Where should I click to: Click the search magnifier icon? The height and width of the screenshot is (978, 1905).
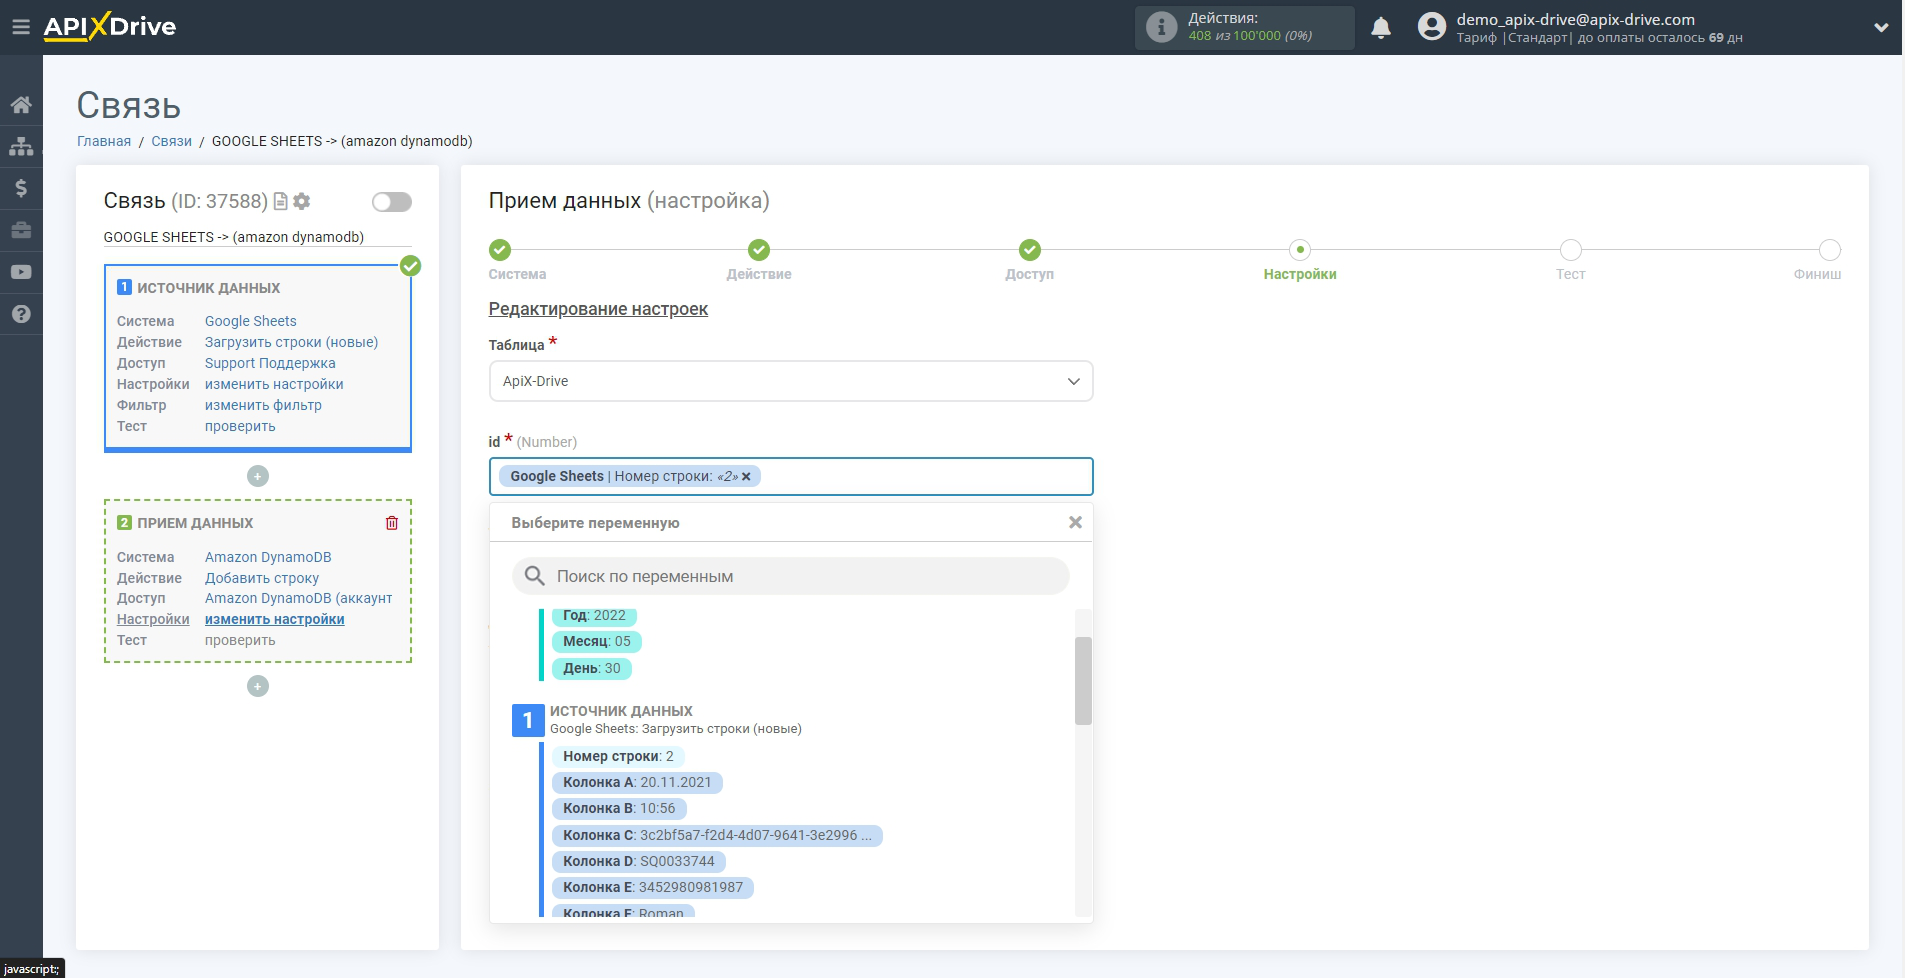[x=535, y=576]
